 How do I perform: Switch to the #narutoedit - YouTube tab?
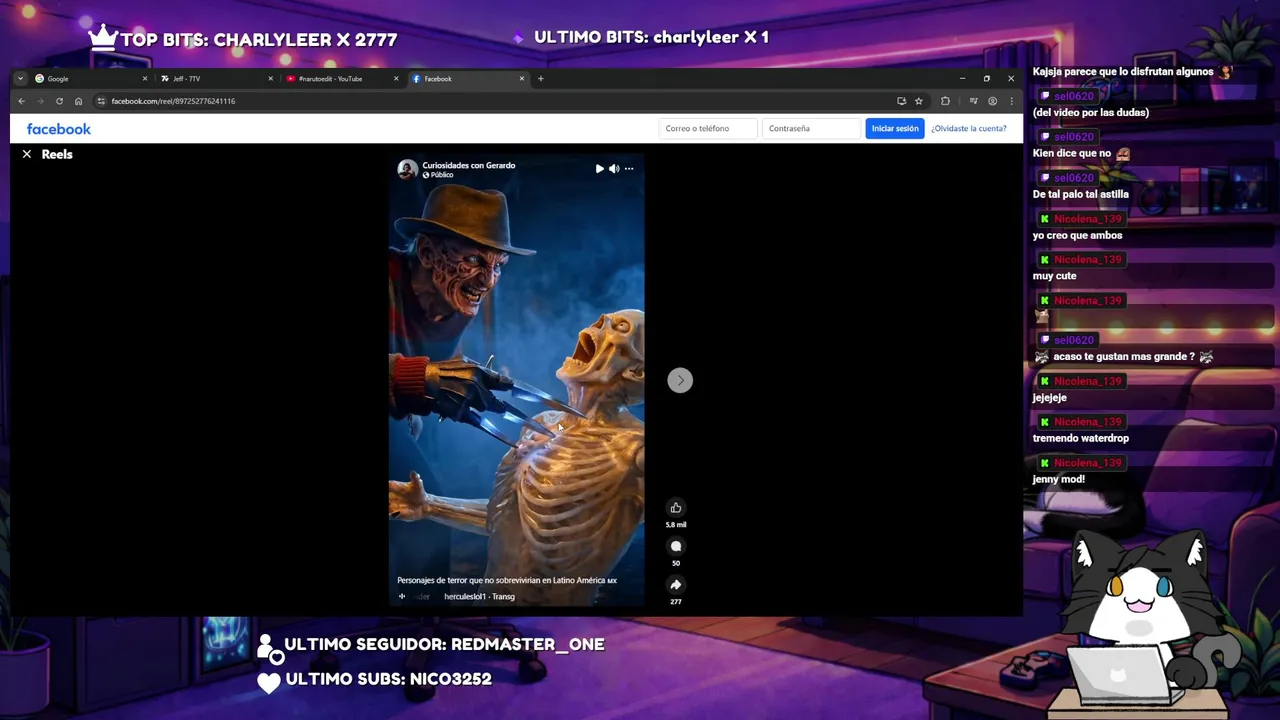click(x=340, y=79)
